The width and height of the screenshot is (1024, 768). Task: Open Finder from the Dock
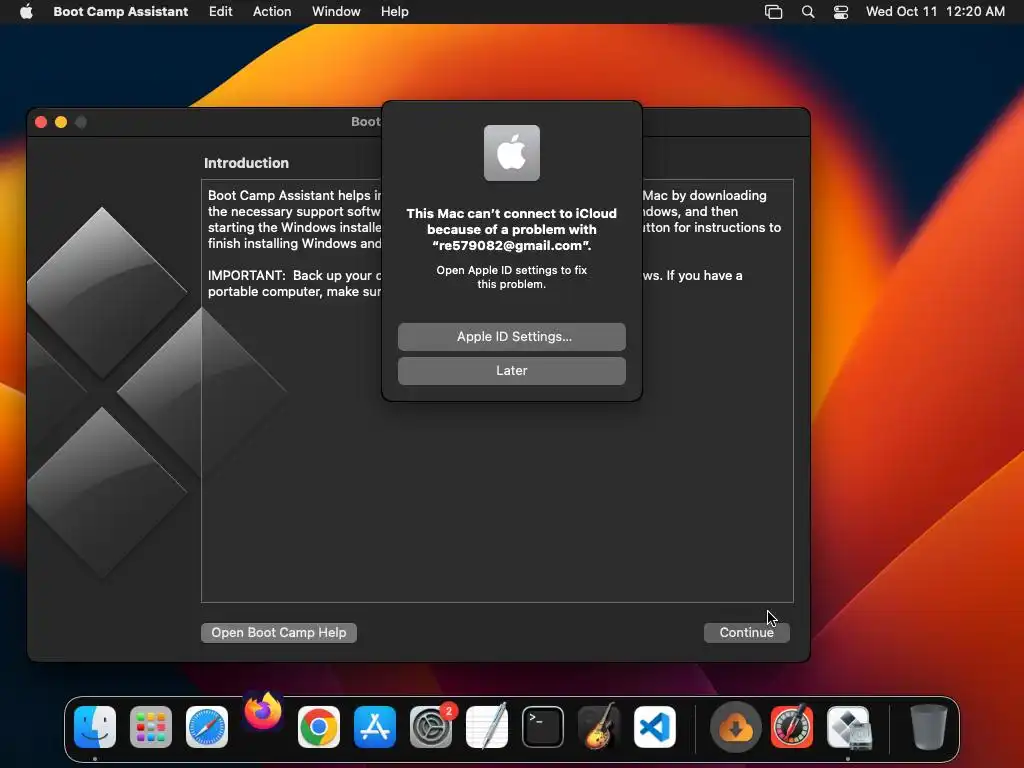tap(95, 727)
